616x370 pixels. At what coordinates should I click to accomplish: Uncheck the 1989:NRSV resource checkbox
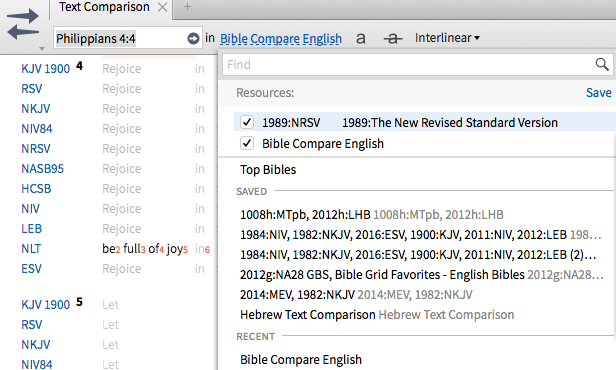(x=247, y=122)
